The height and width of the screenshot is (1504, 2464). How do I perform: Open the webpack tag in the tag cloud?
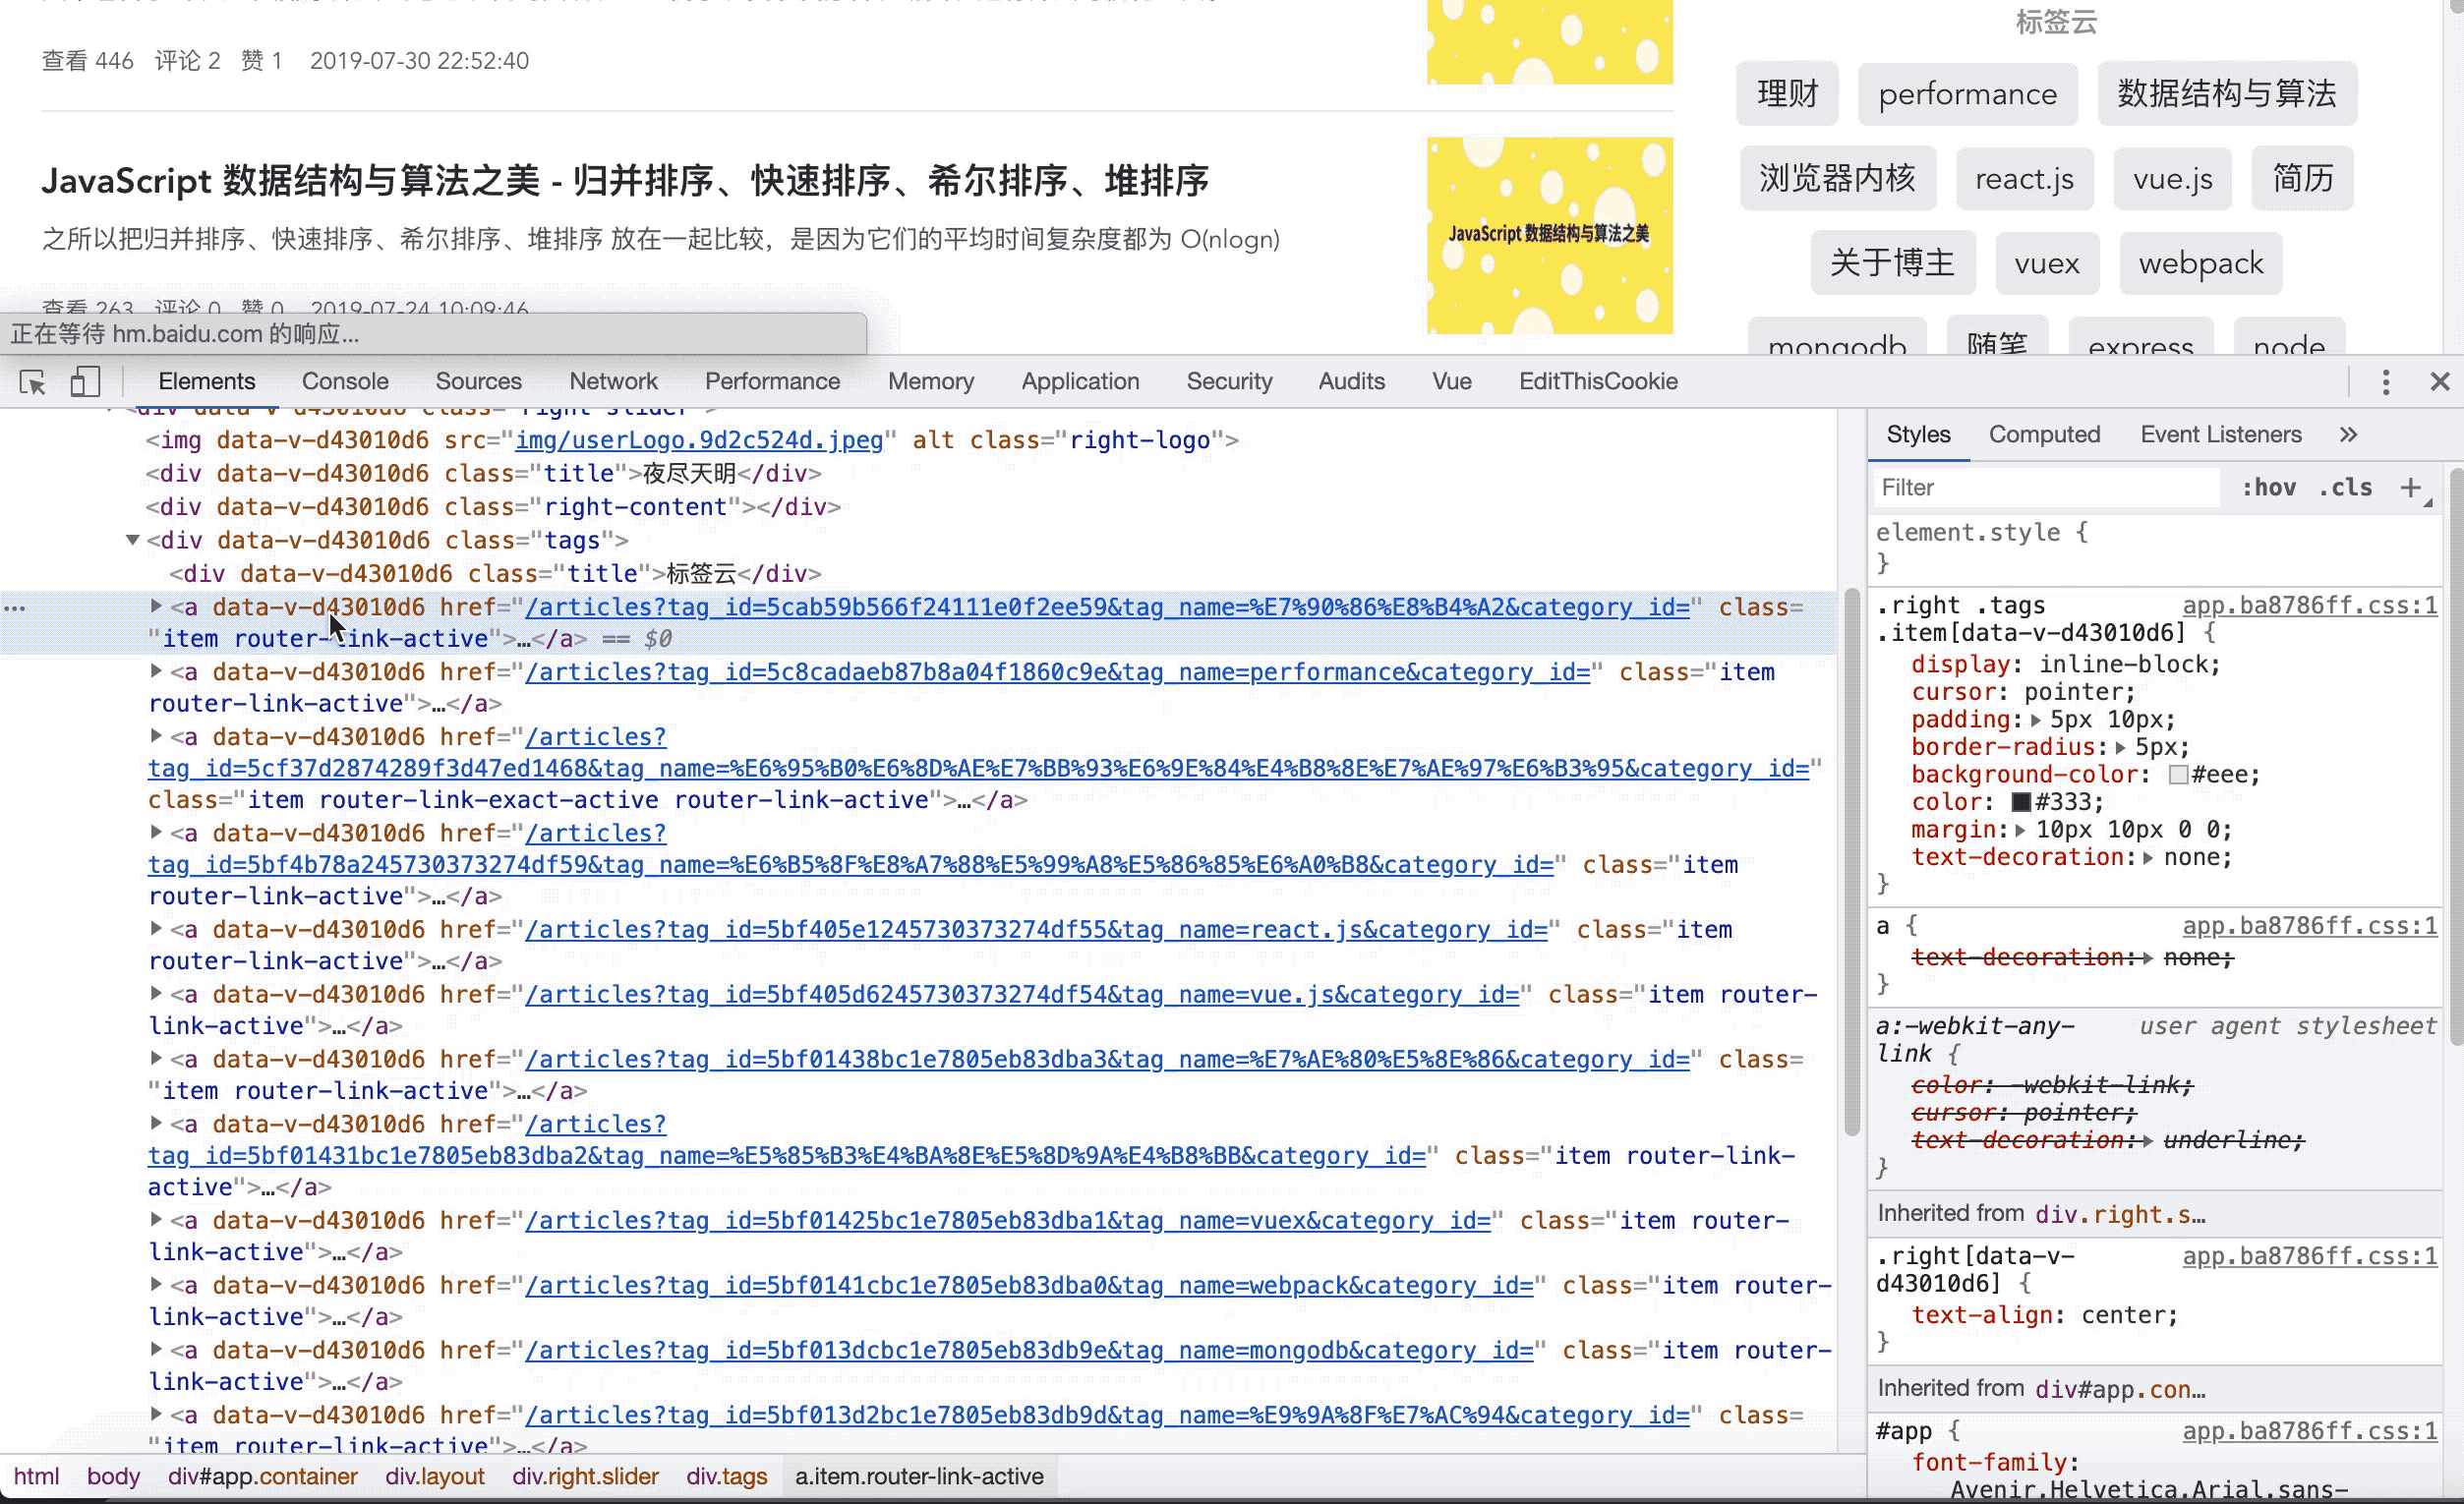2200,263
